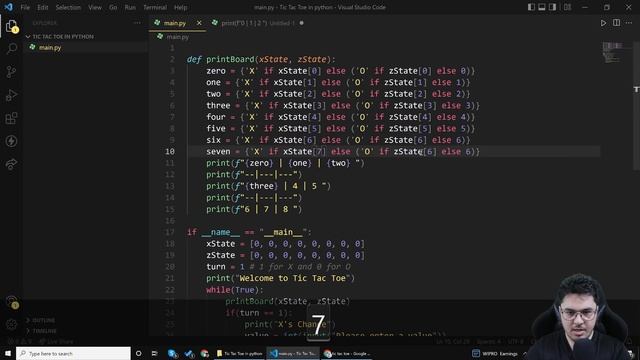Close the main.py editor tab
Image resolution: width=640 pixels, height=360 pixels.
(x=199, y=23)
